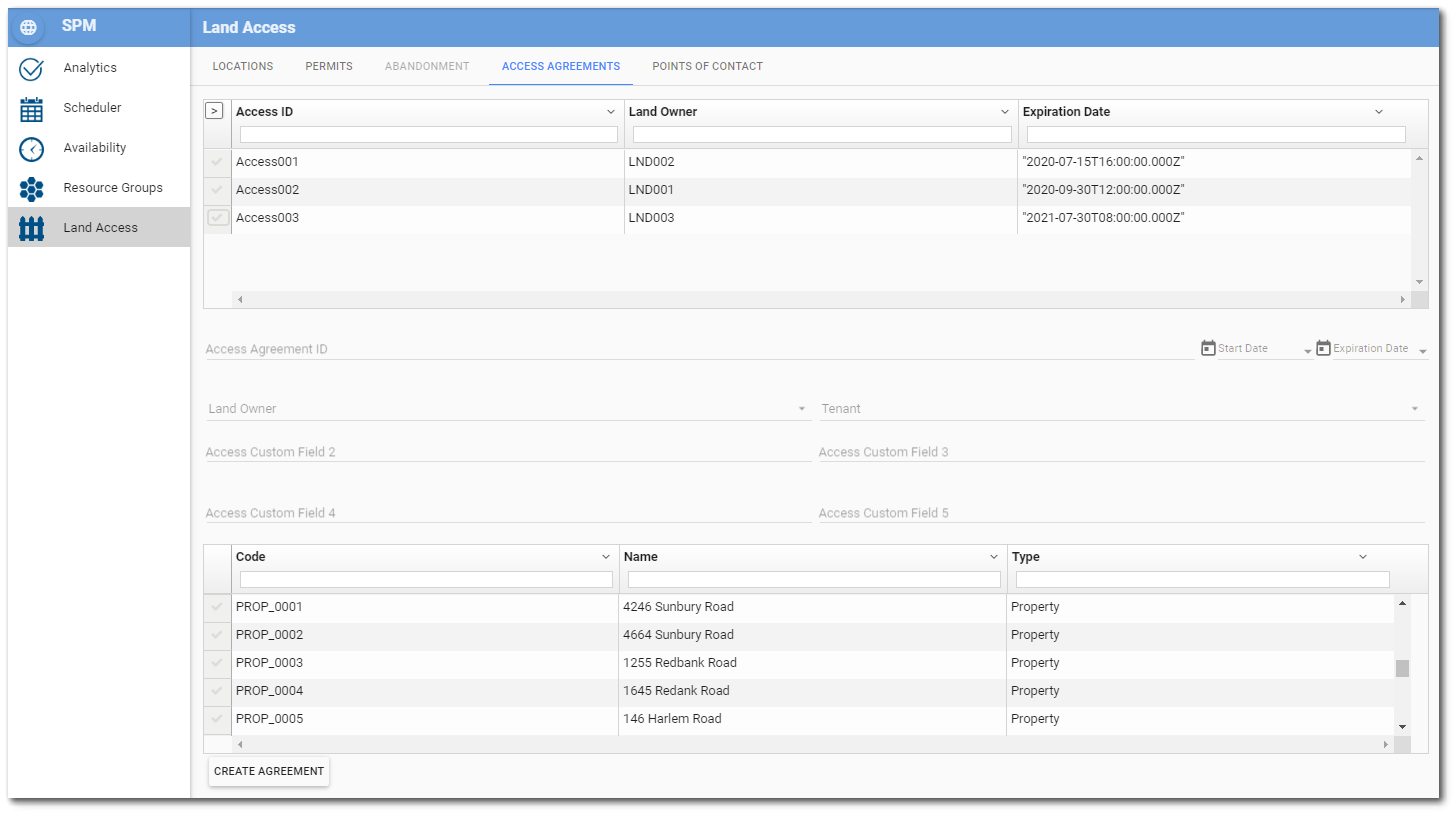Click the Access Custom Field 2 input
This screenshot has height=814, width=1455.
point(507,452)
